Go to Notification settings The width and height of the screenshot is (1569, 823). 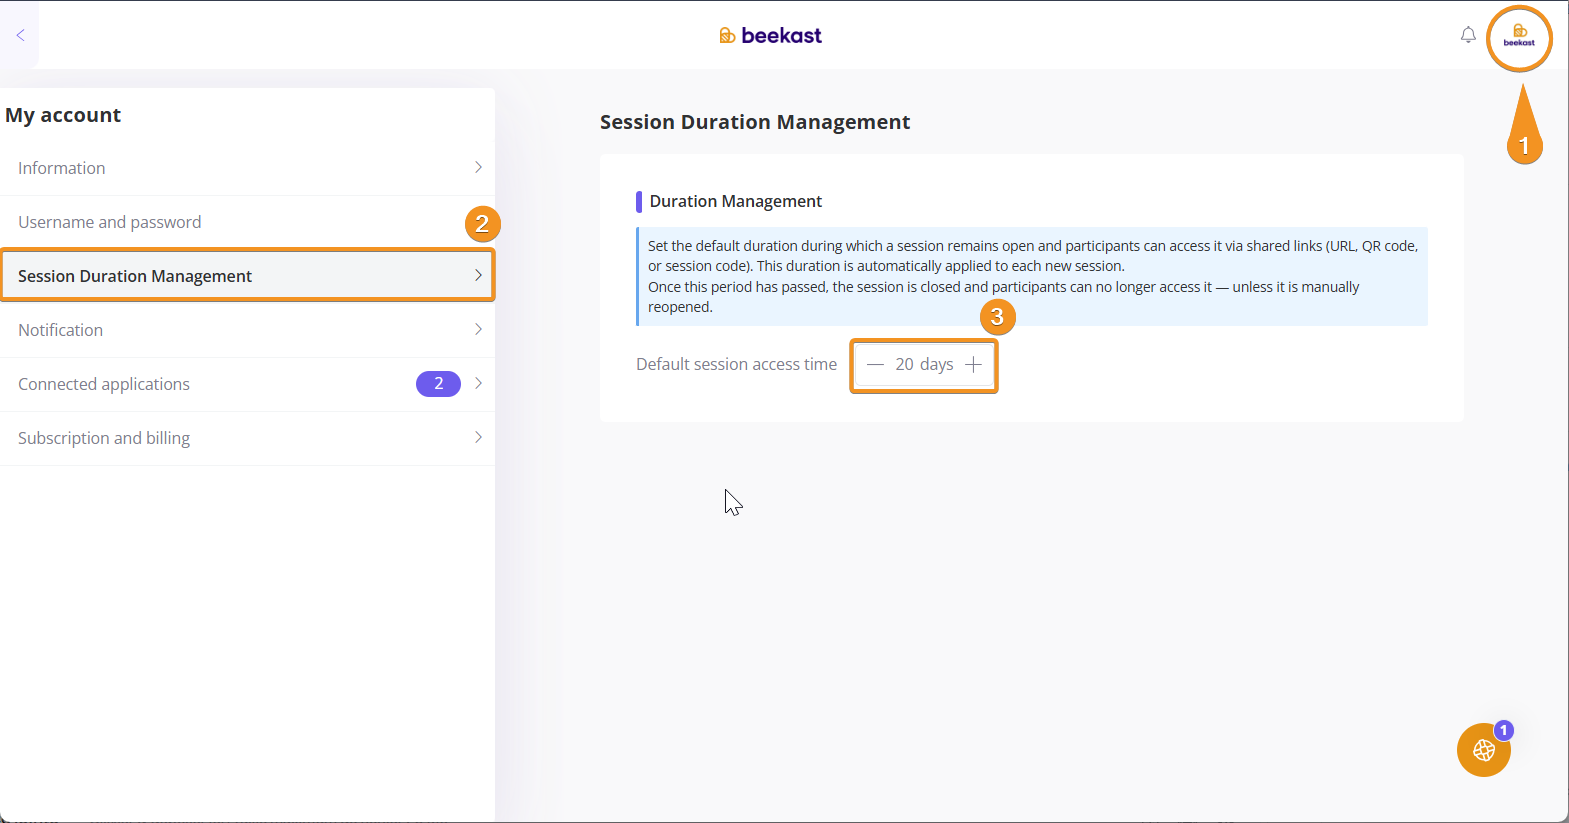(61, 330)
